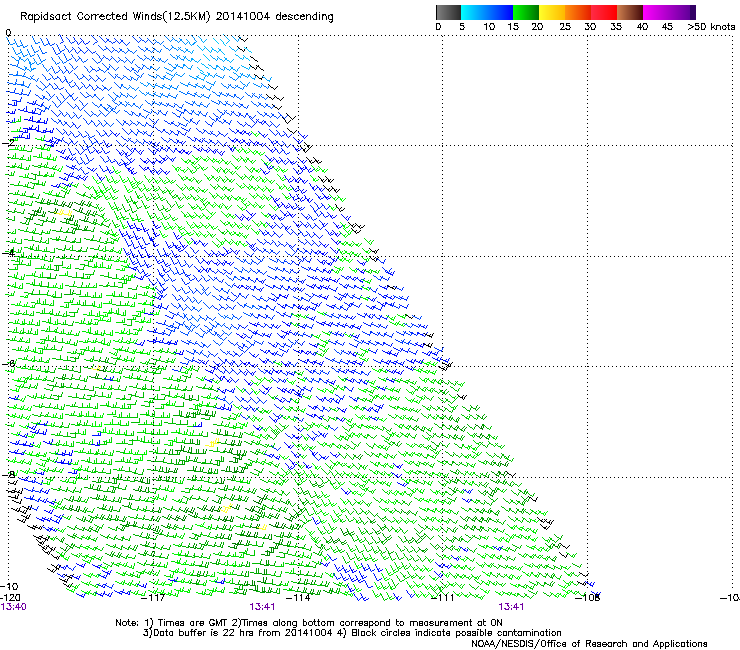Click the '13:41' time label left of -114
Image resolution: width=740 pixels, height=650 pixels.
coord(262,607)
